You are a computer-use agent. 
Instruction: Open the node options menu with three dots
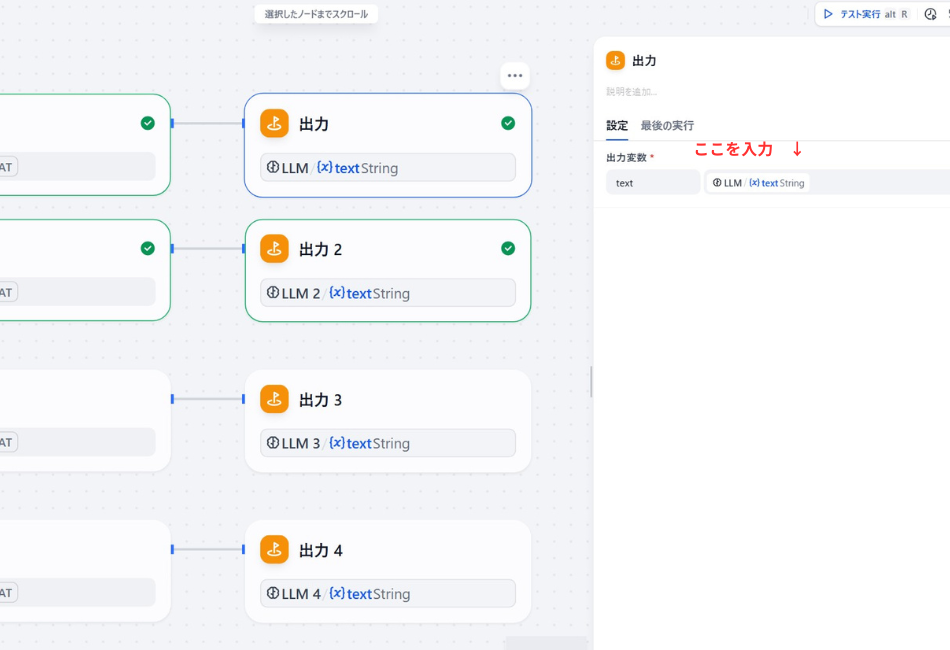pyautogui.click(x=514, y=75)
